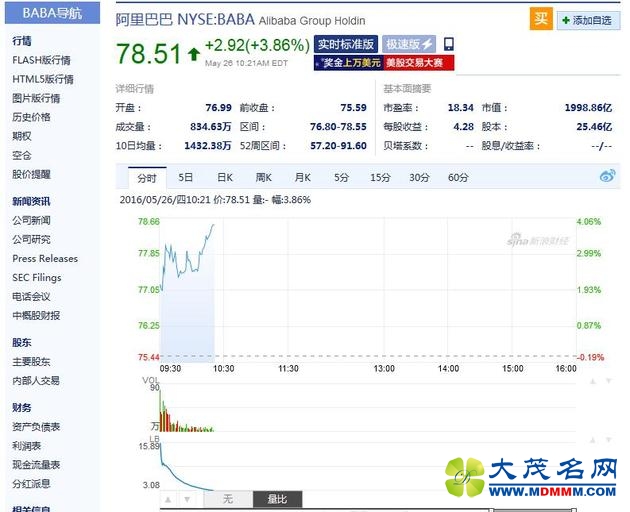
Task: Switch to 极速版 fast version
Action: [409, 44]
